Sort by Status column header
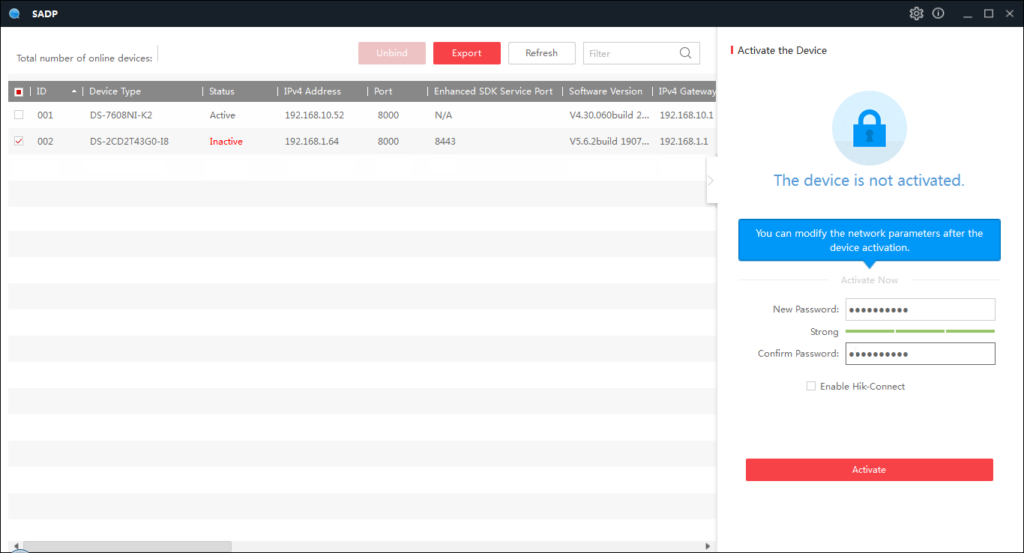The height and width of the screenshot is (553, 1024). (x=222, y=91)
